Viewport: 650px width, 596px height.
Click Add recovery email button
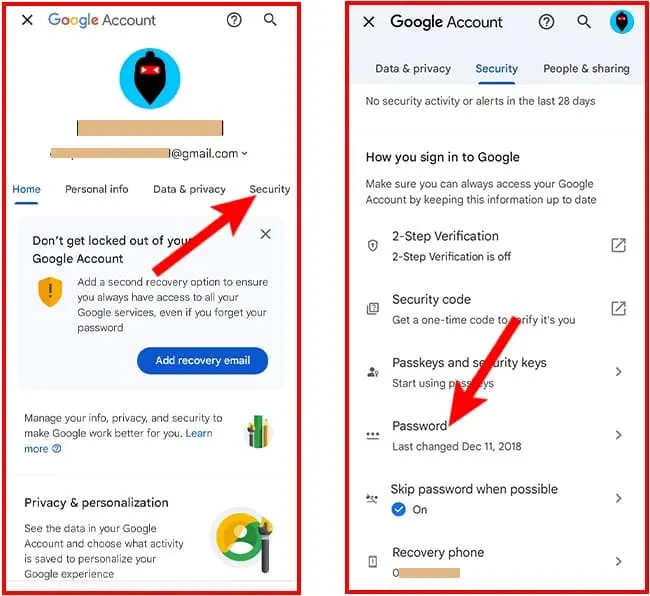(203, 361)
